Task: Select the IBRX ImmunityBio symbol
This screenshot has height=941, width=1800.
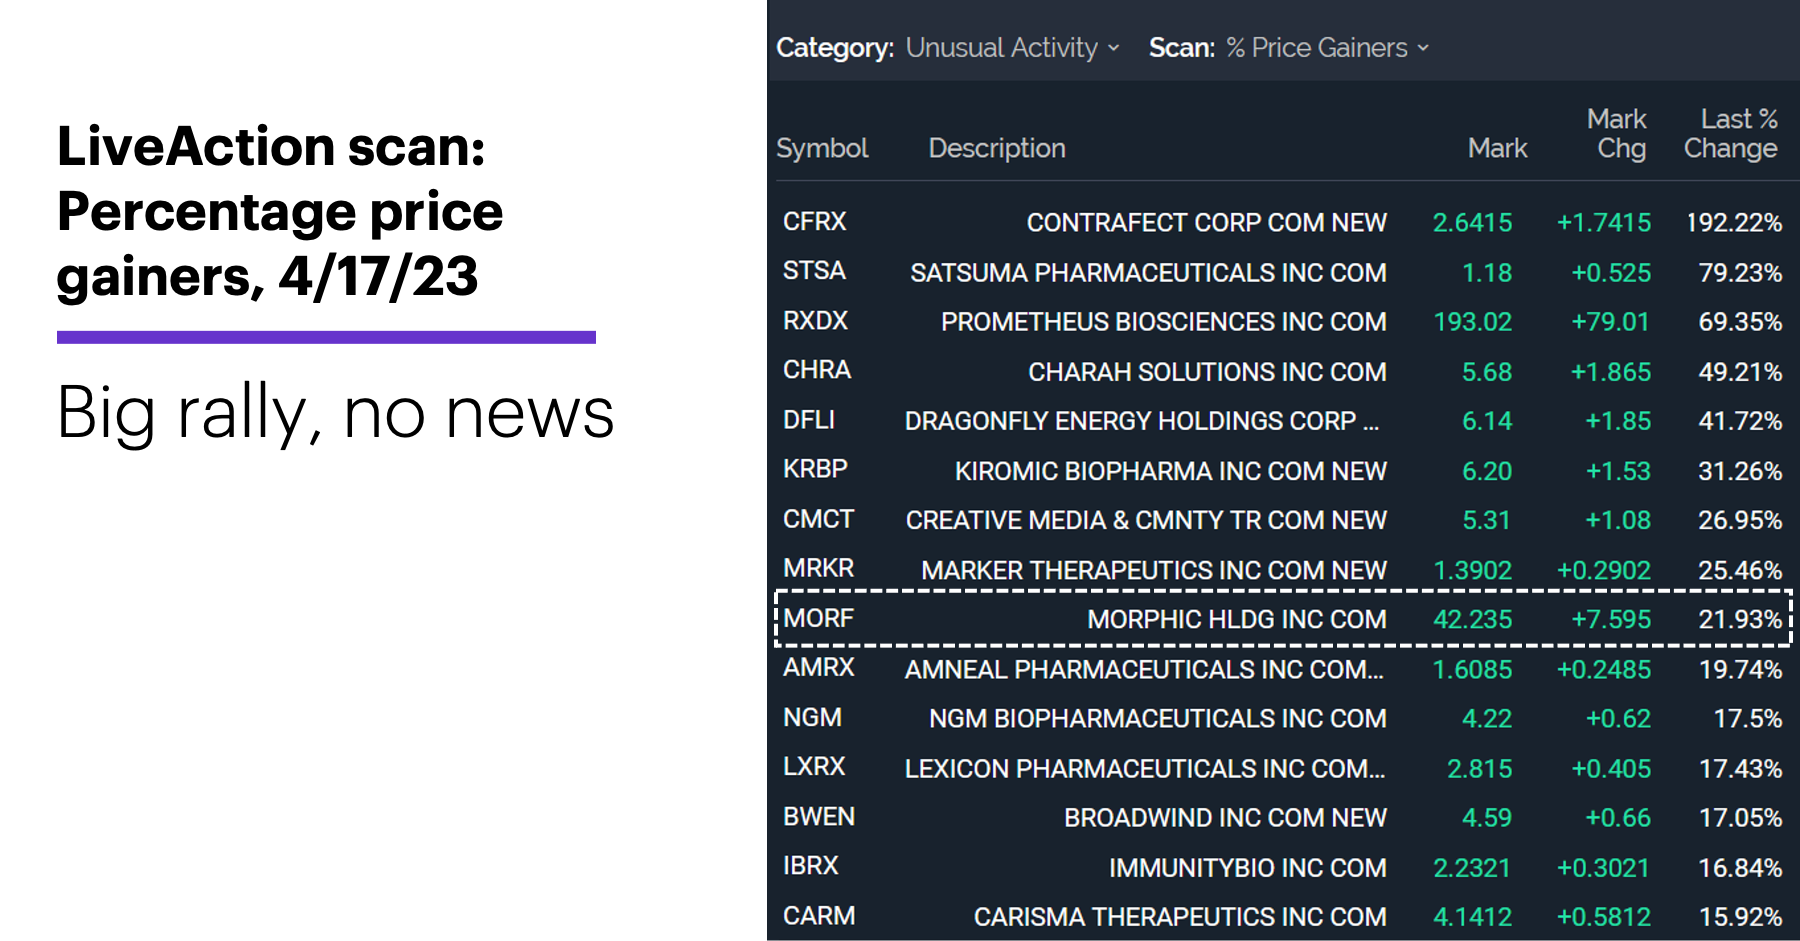Action: 811,866
